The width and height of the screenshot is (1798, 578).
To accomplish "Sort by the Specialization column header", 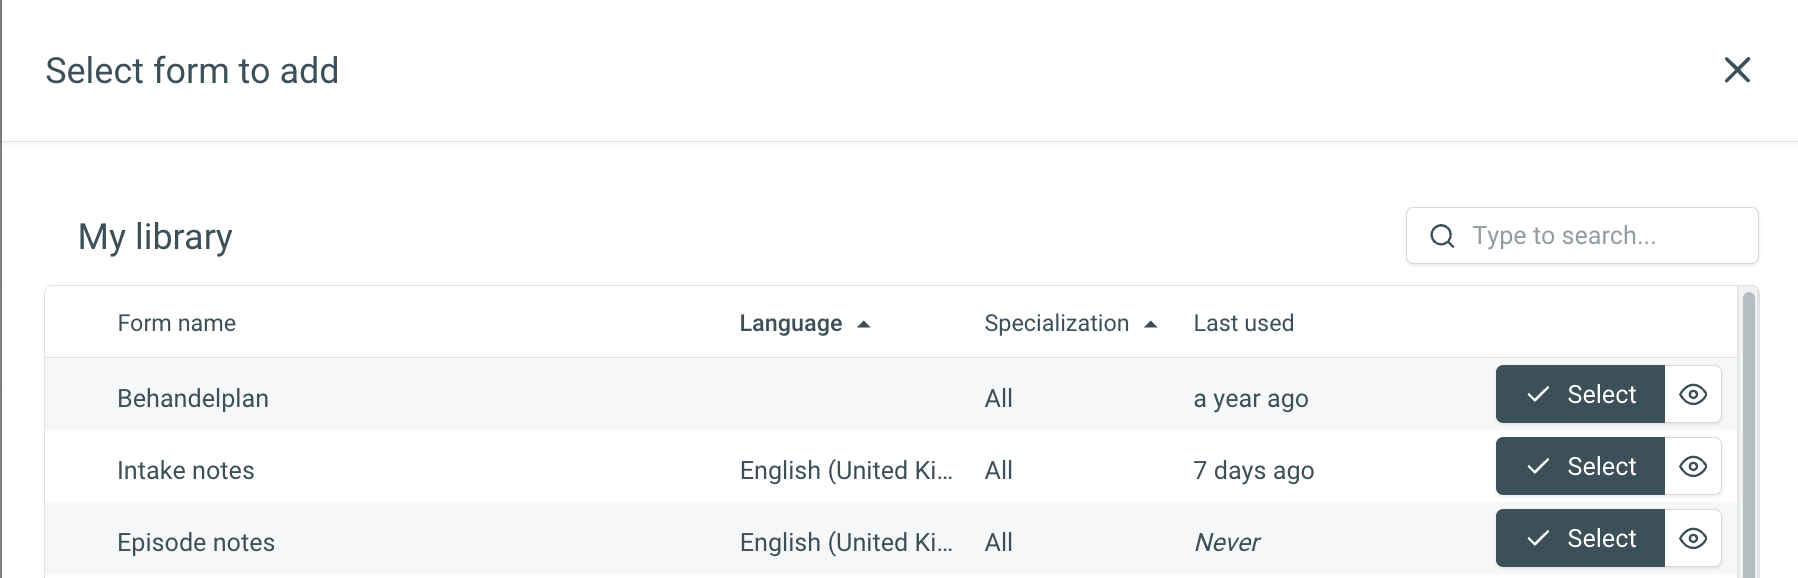I will pyautogui.click(x=1056, y=323).
